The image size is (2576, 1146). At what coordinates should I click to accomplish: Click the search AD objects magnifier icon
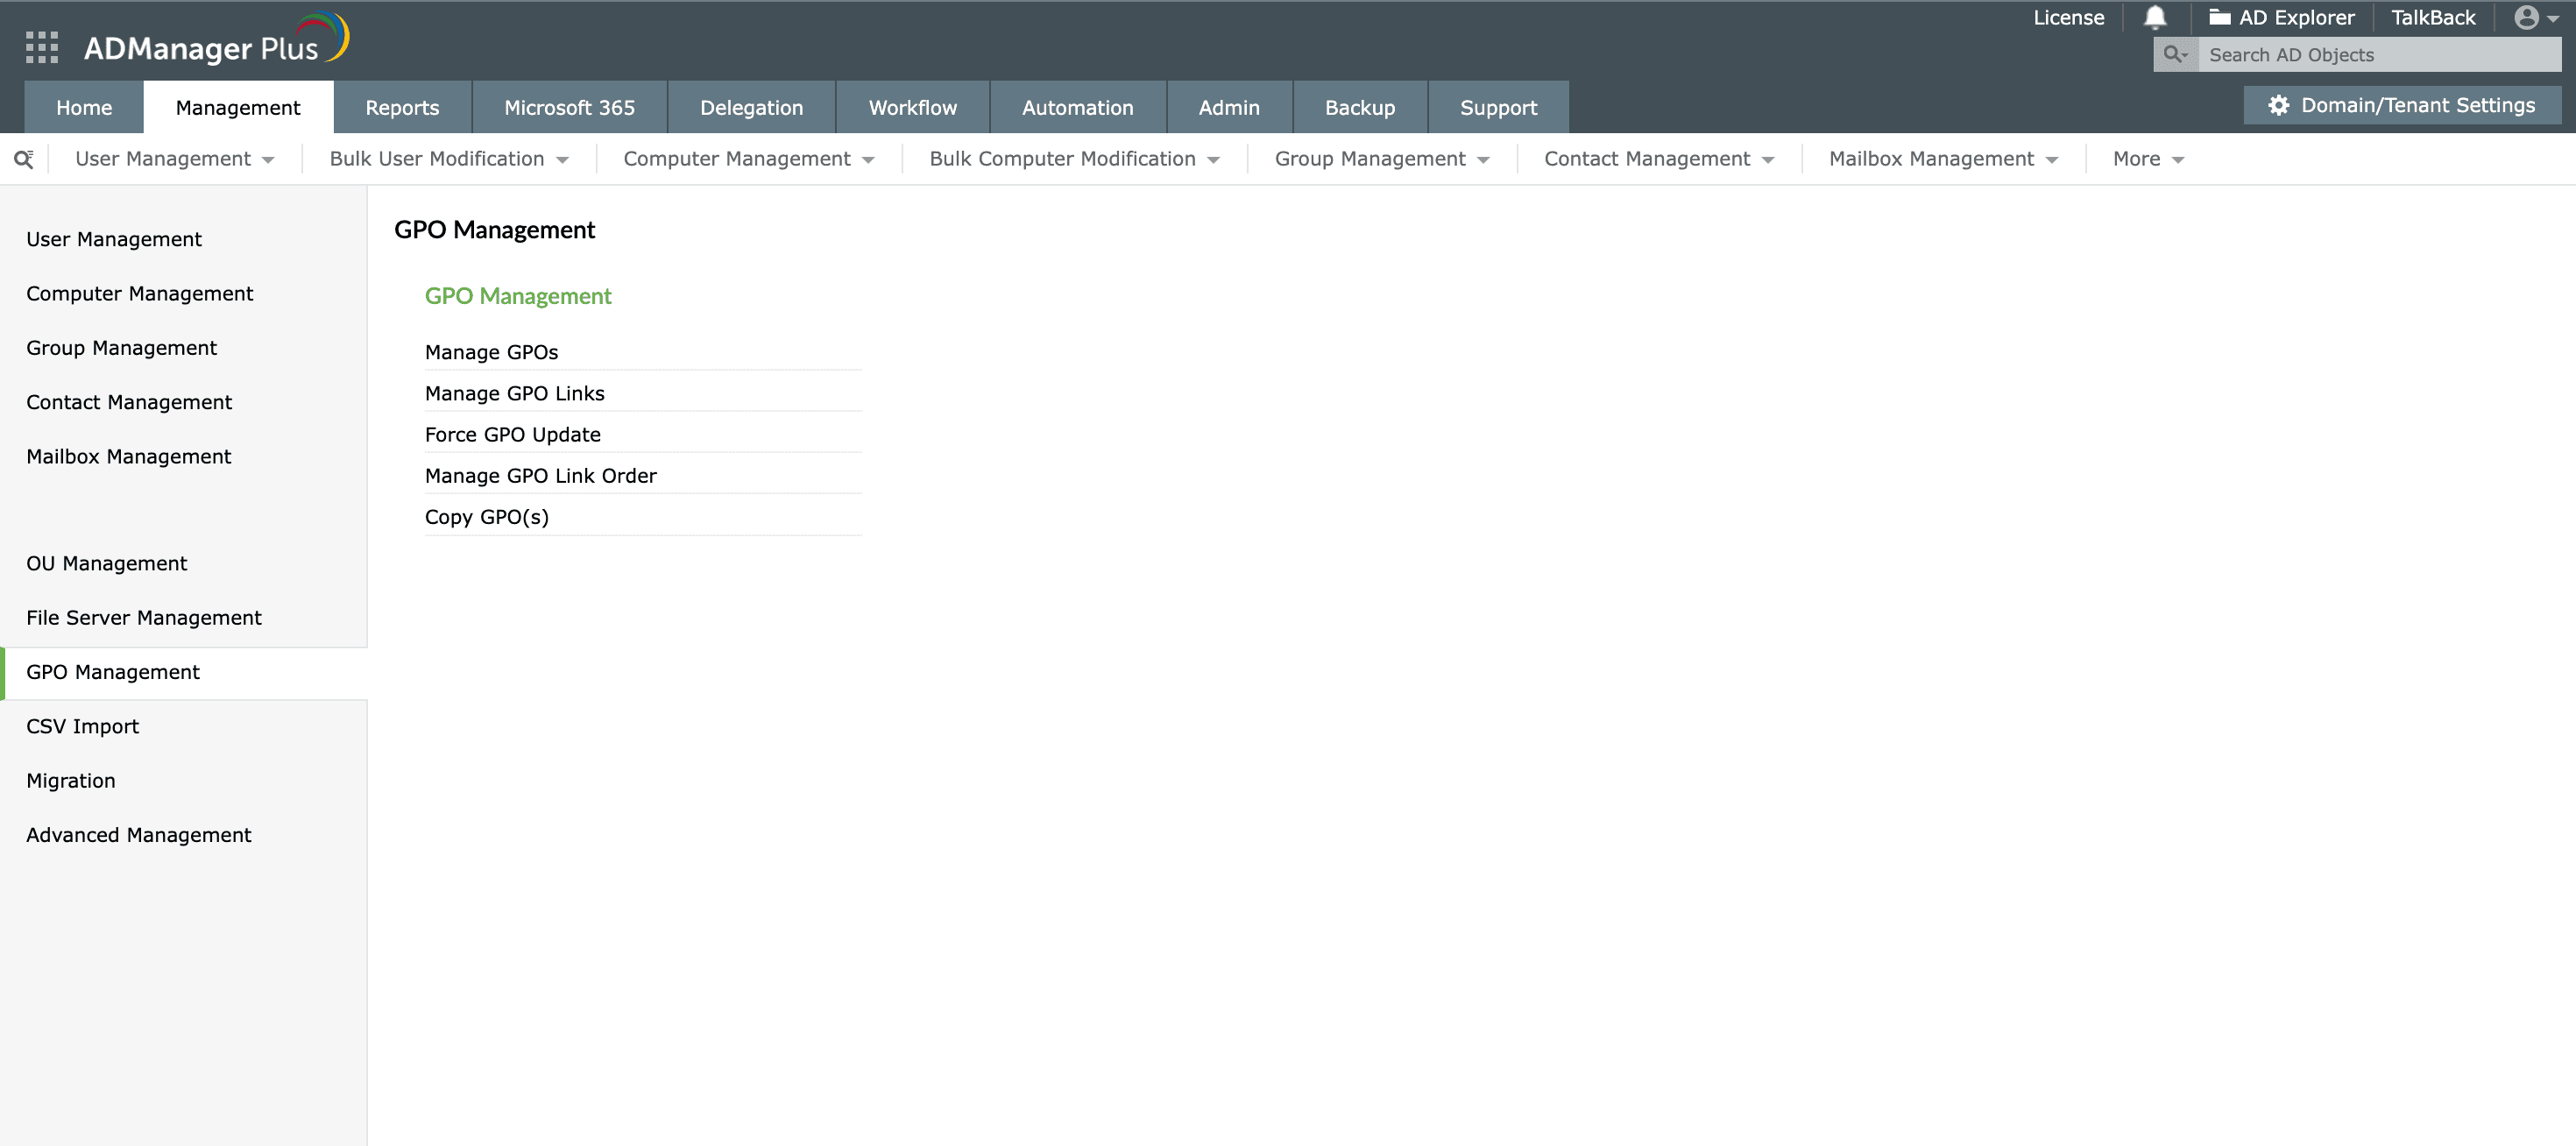(x=2174, y=55)
